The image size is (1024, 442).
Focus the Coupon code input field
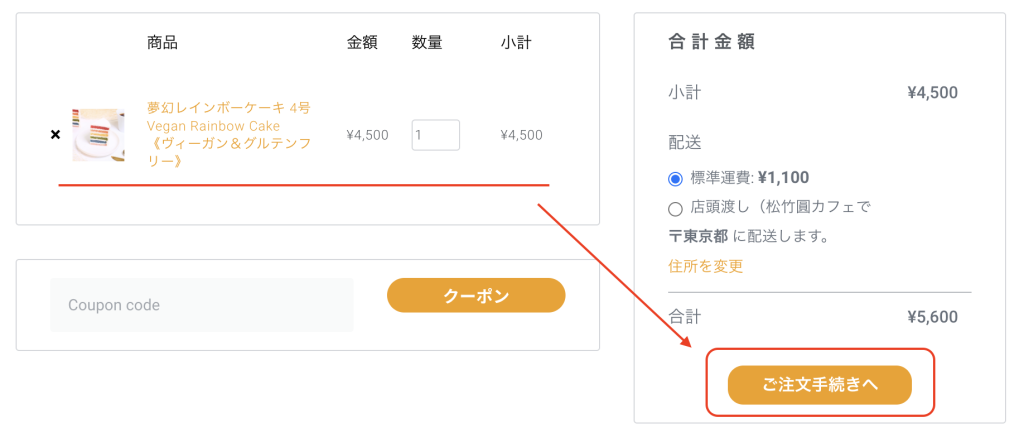pos(202,305)
